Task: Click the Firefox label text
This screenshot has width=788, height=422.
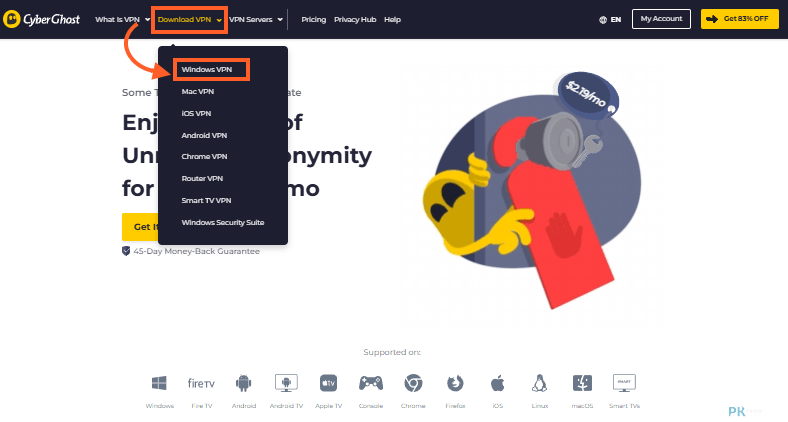Action: click(x=455, y=406)
